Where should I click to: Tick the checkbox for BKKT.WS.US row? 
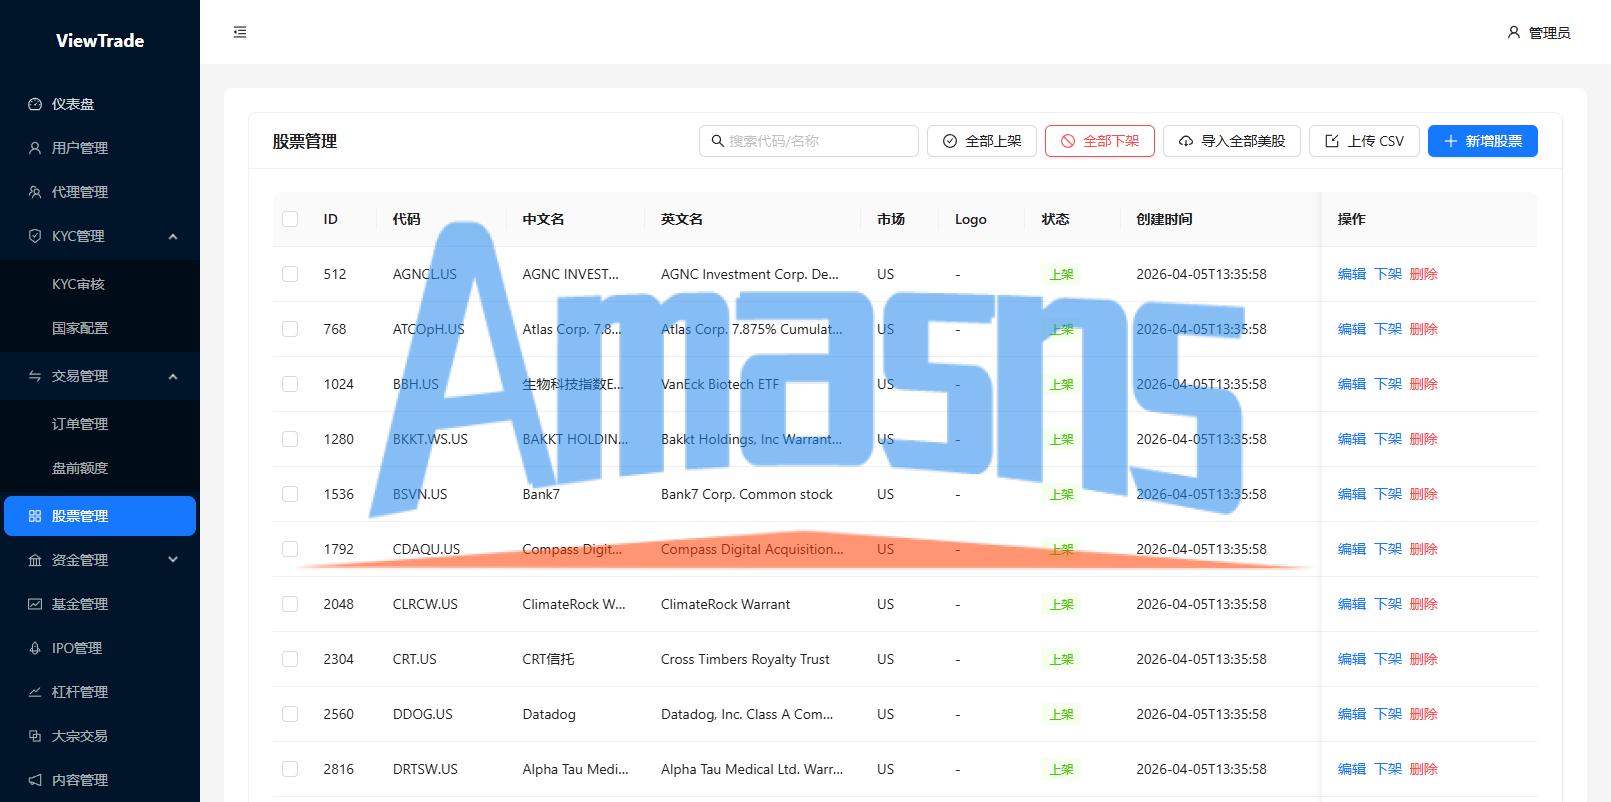[290, 439]
